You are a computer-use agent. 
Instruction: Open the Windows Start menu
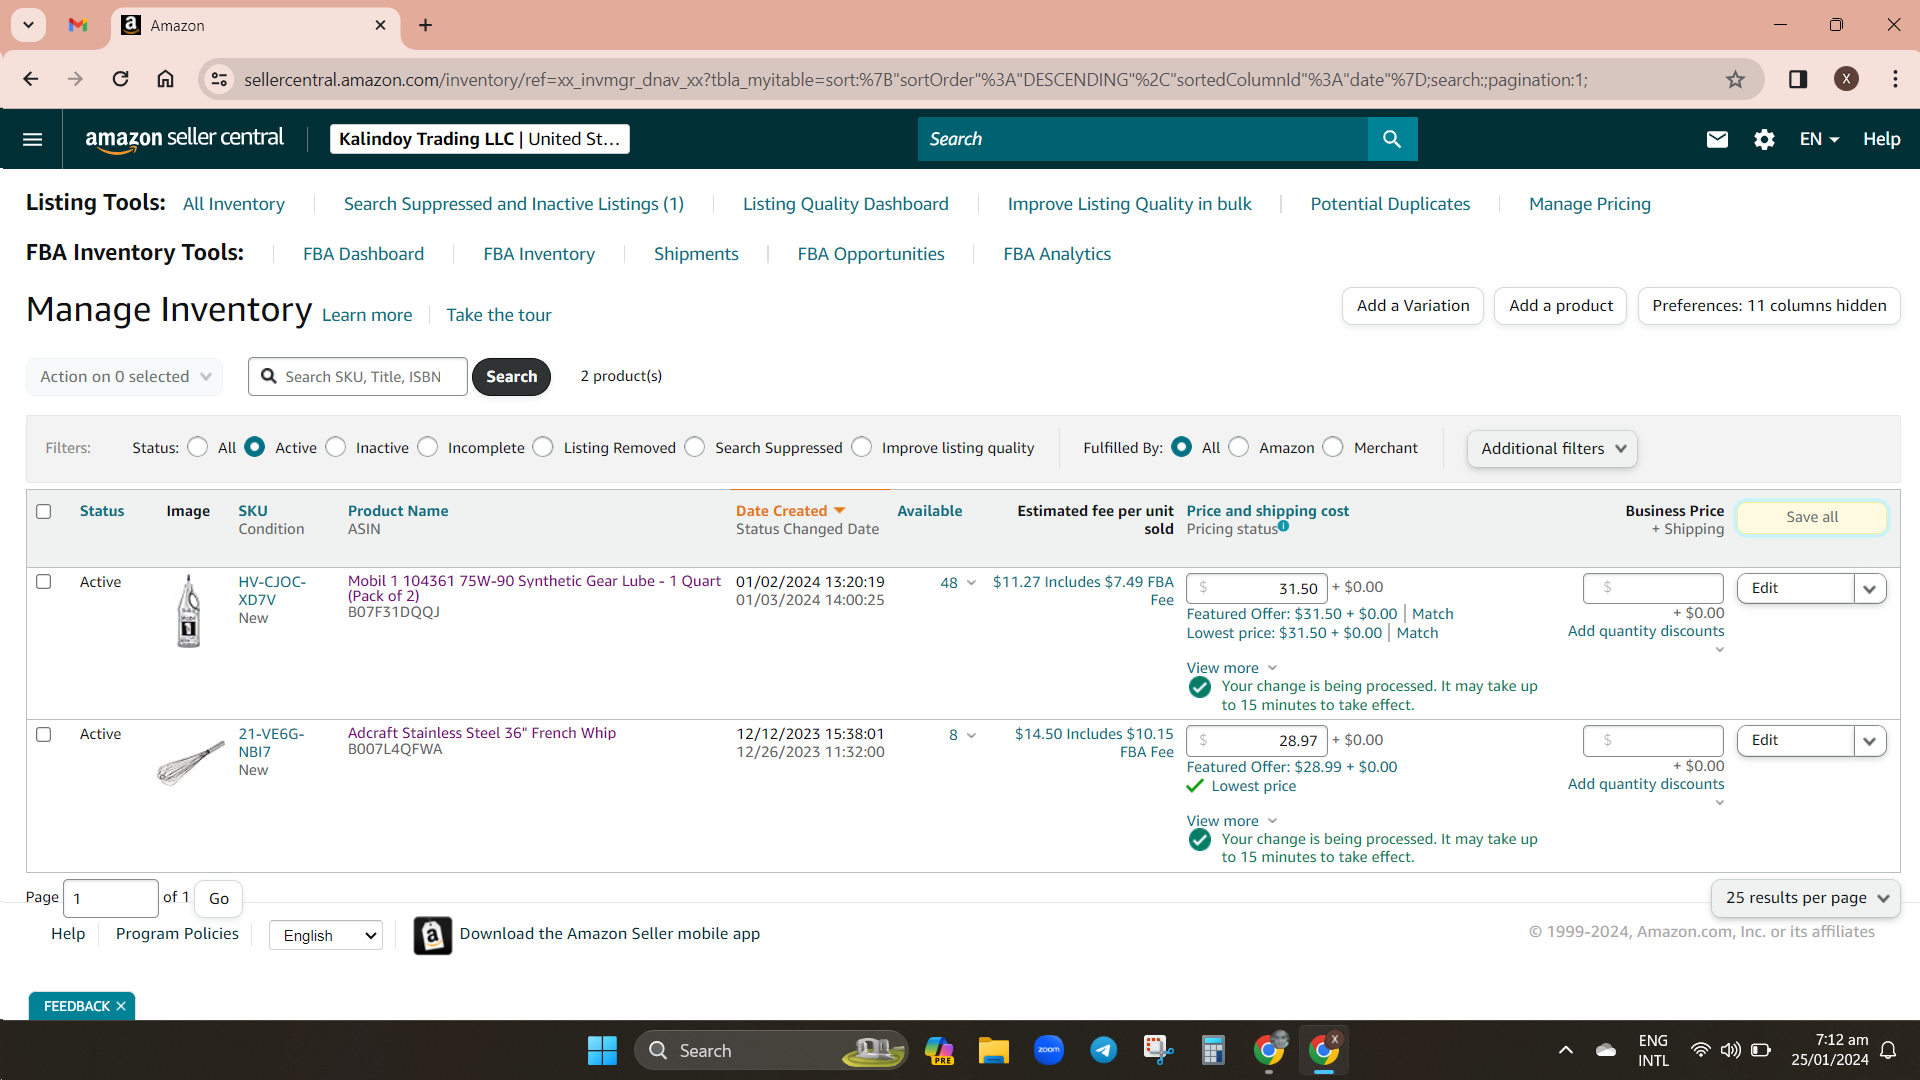(602, 1051)
